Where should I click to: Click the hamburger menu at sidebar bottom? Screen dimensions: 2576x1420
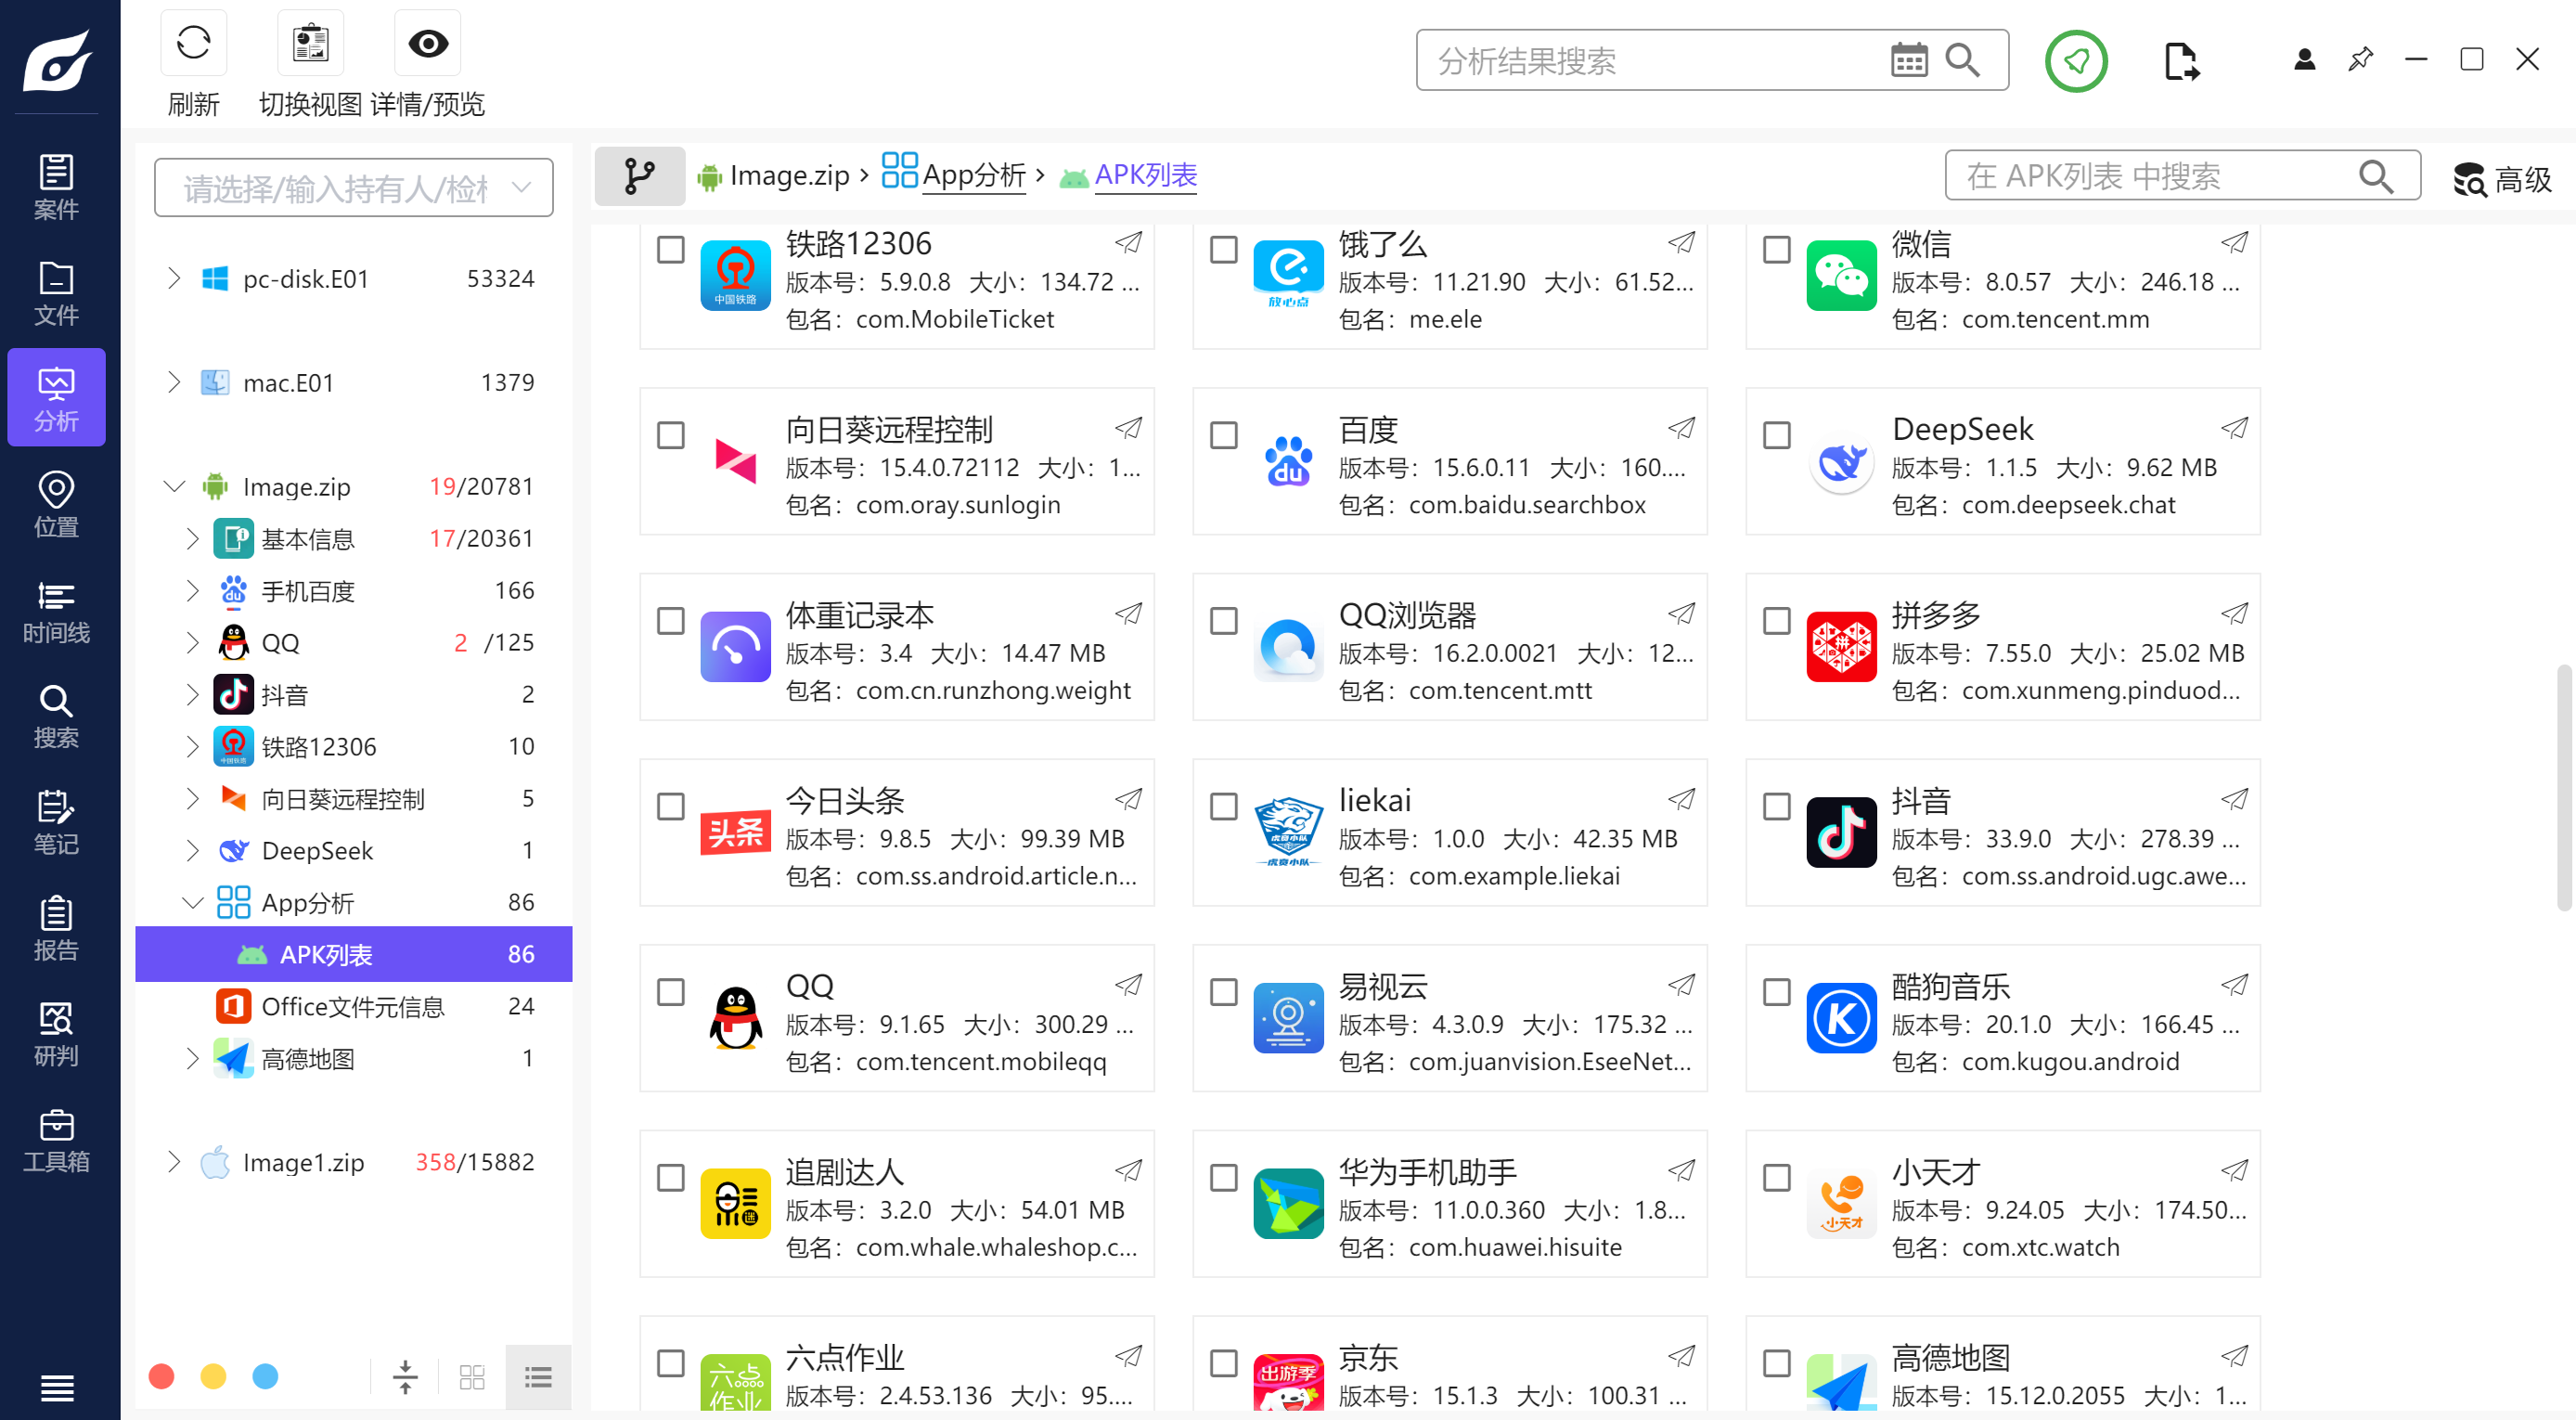click(57, 1387)
